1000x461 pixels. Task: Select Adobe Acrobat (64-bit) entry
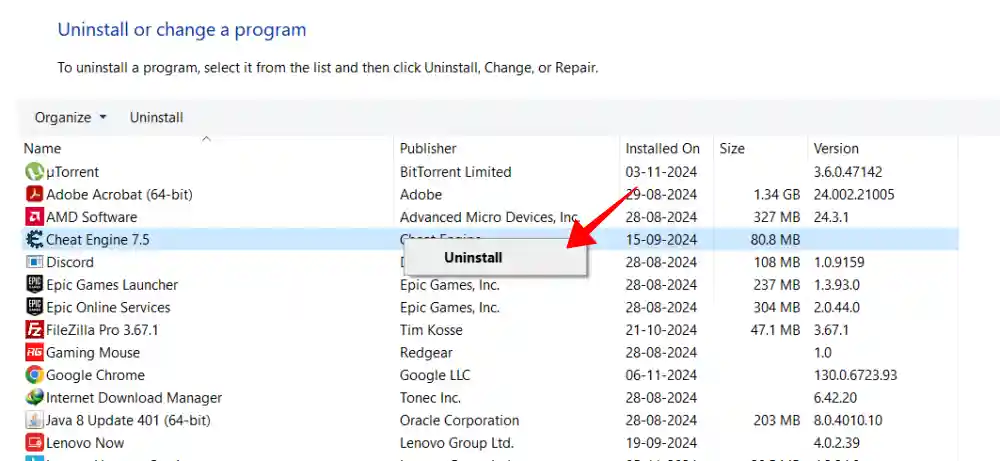coord(119,194)
